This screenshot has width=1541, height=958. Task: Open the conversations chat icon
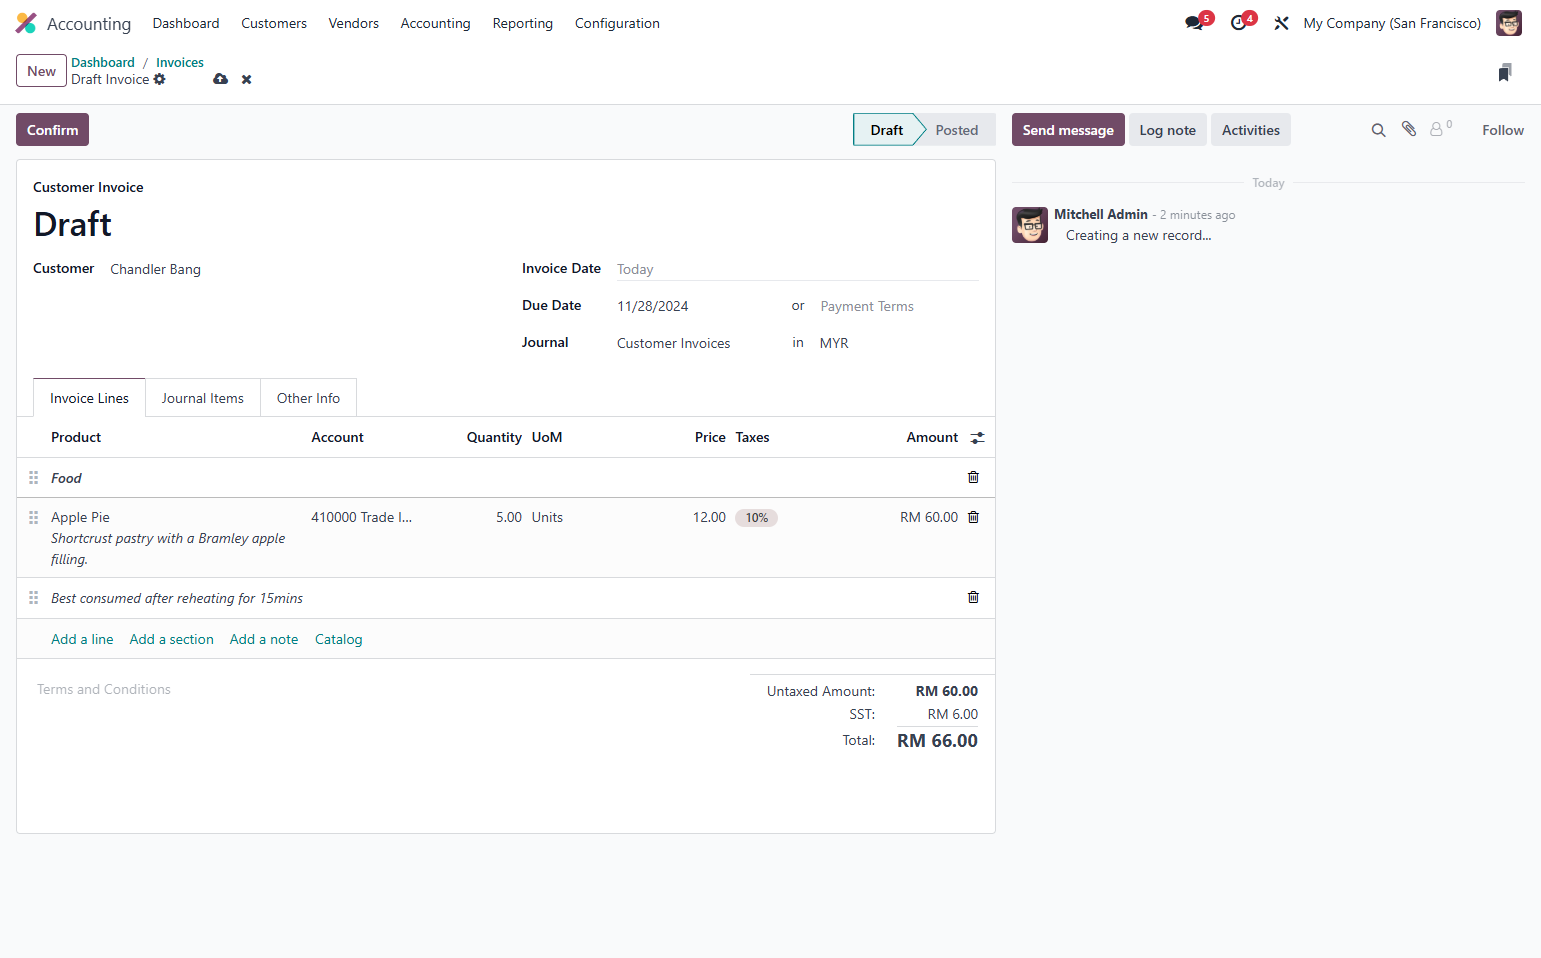1194,23
